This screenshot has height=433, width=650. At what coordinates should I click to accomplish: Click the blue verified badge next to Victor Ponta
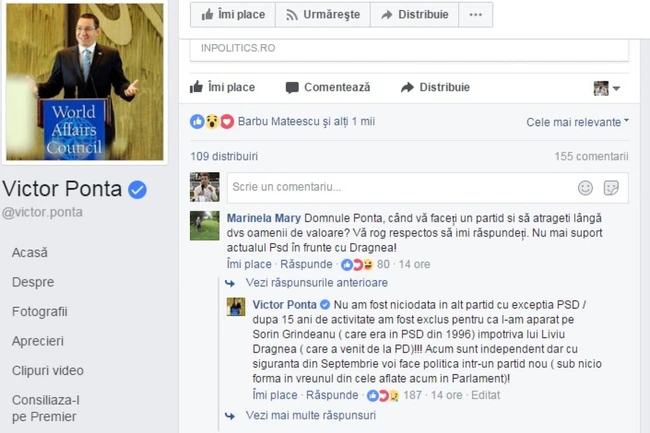(137, 190)
